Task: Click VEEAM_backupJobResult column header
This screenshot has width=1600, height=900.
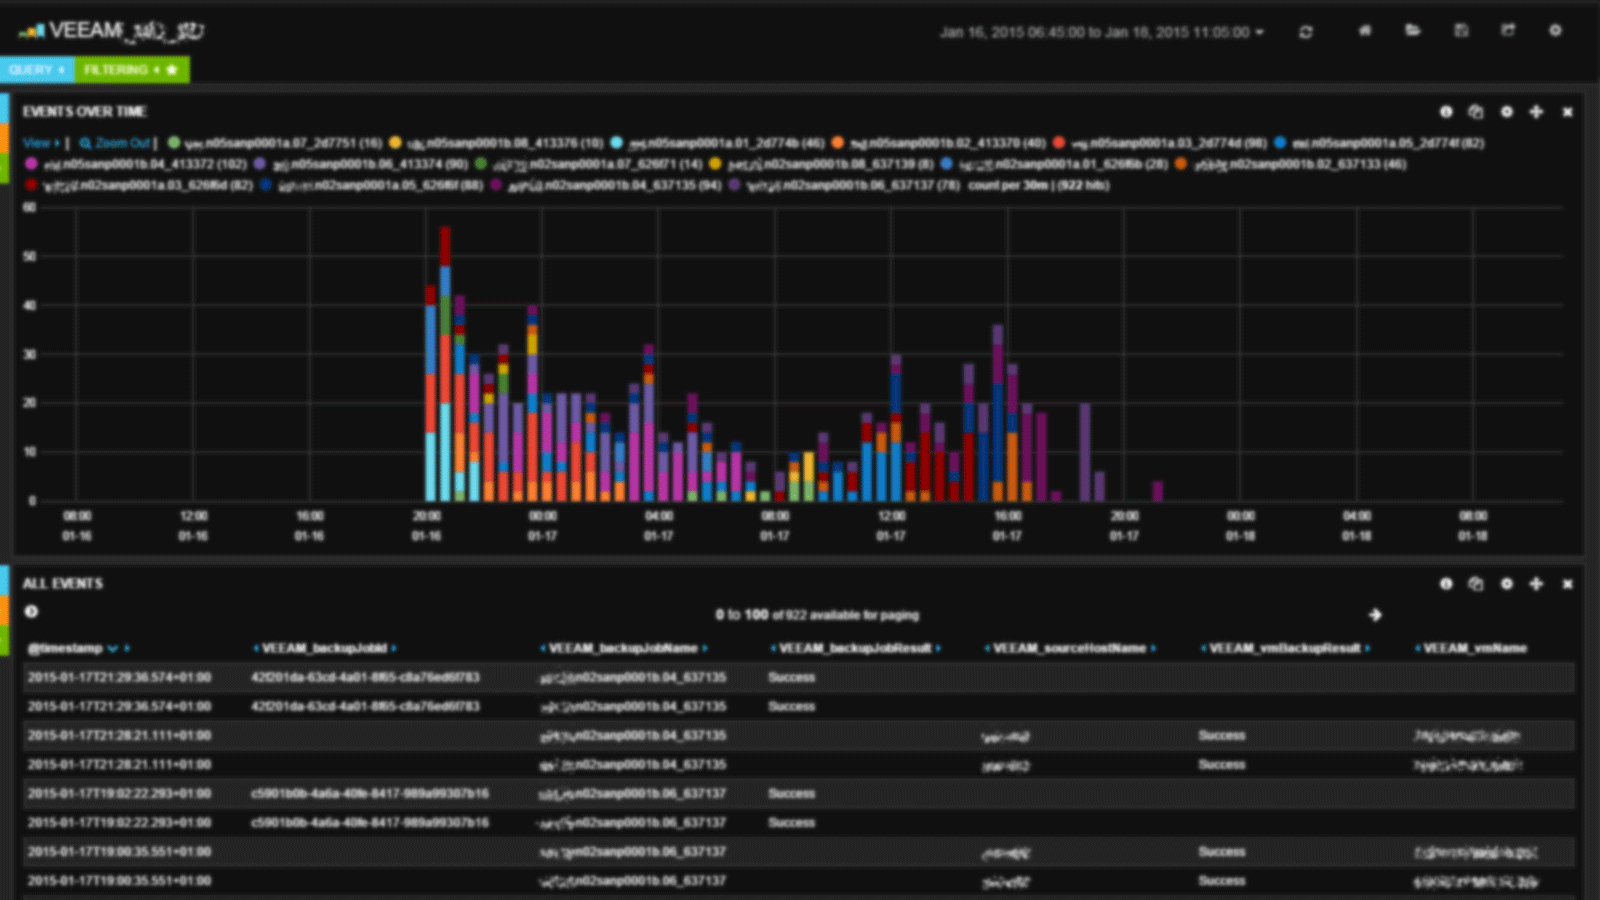Action: click(855, 648)
